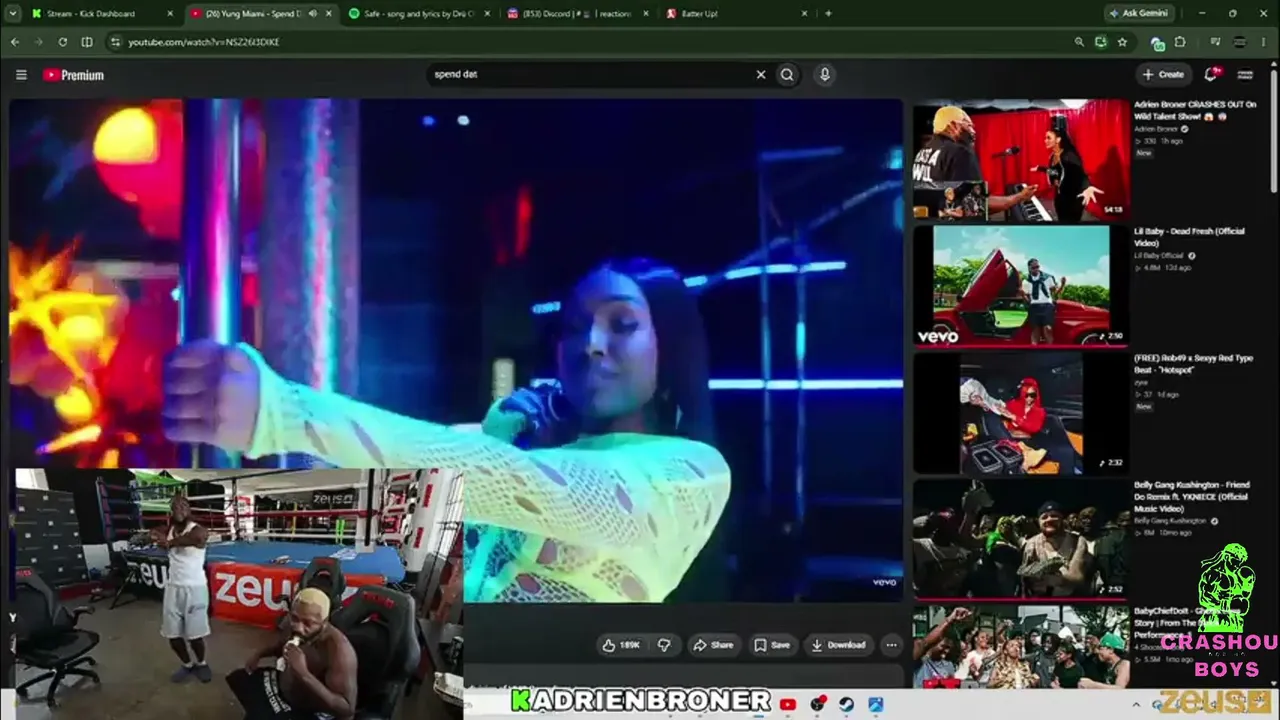Image resolution: width=1280 pixels, height=720 pixels.
Task: Go to YouTube Premium home logo
Action: tap(73, 75)
